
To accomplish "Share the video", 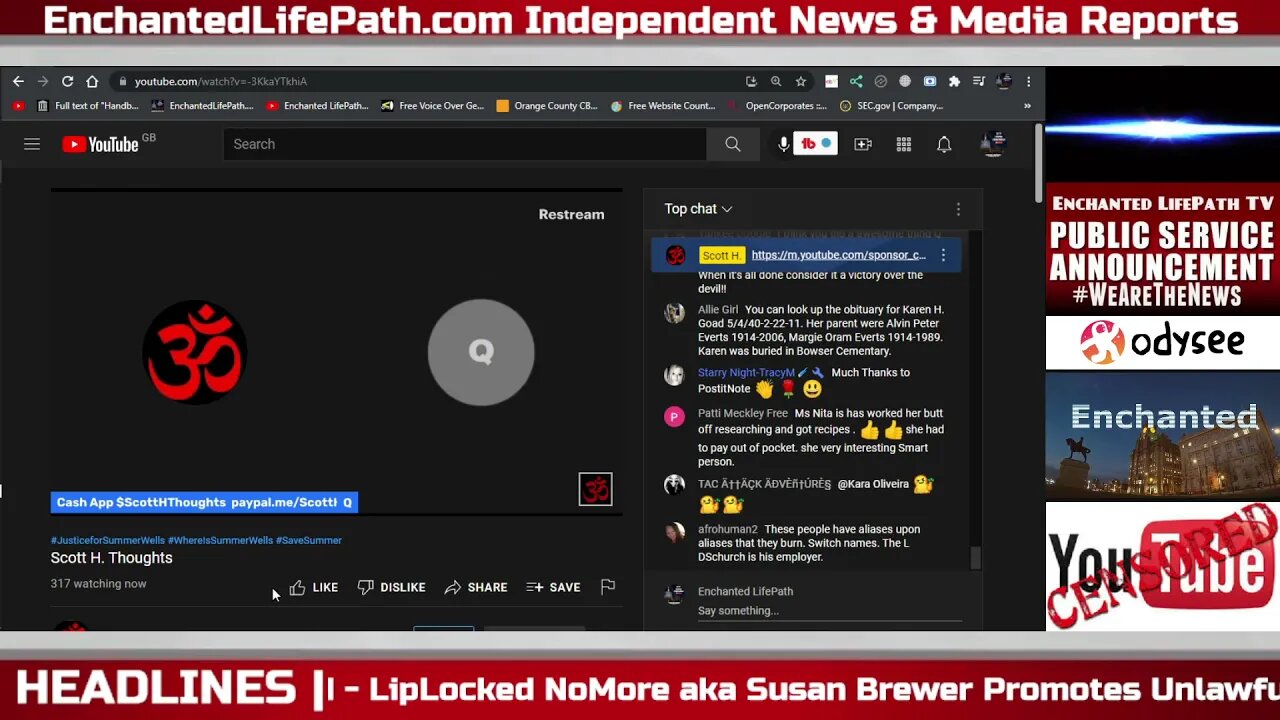I will pos(476,587).
